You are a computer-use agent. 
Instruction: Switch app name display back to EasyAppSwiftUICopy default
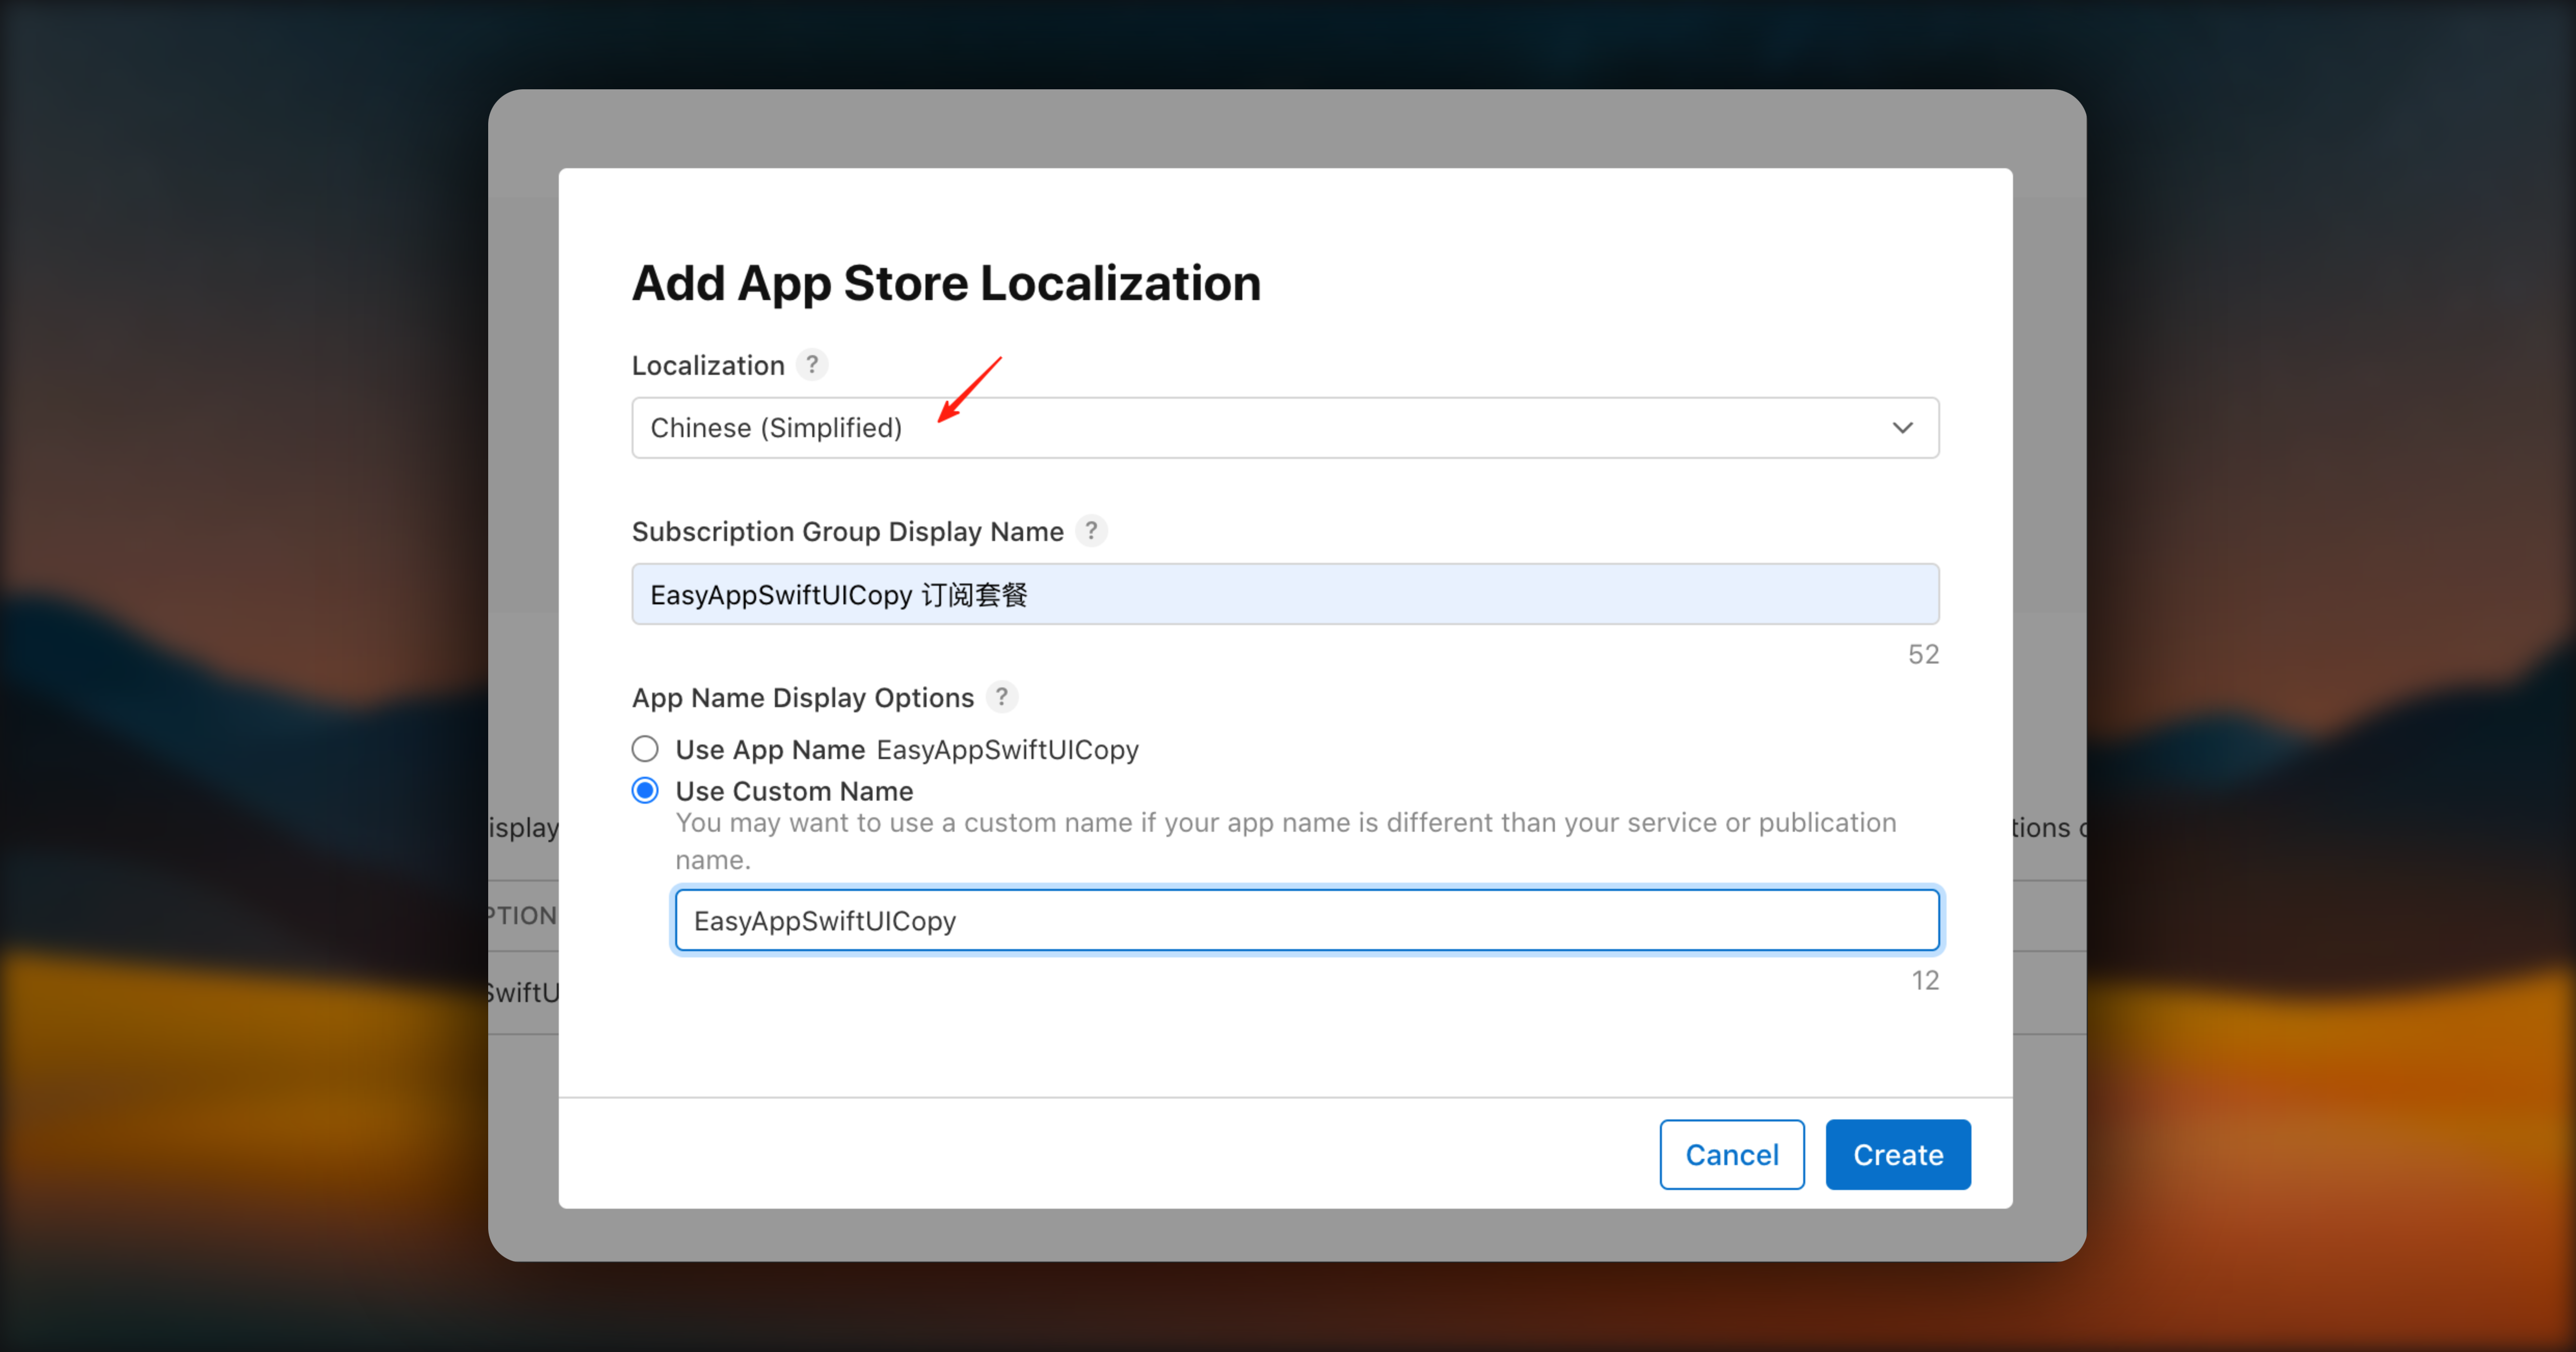(645, 748)
